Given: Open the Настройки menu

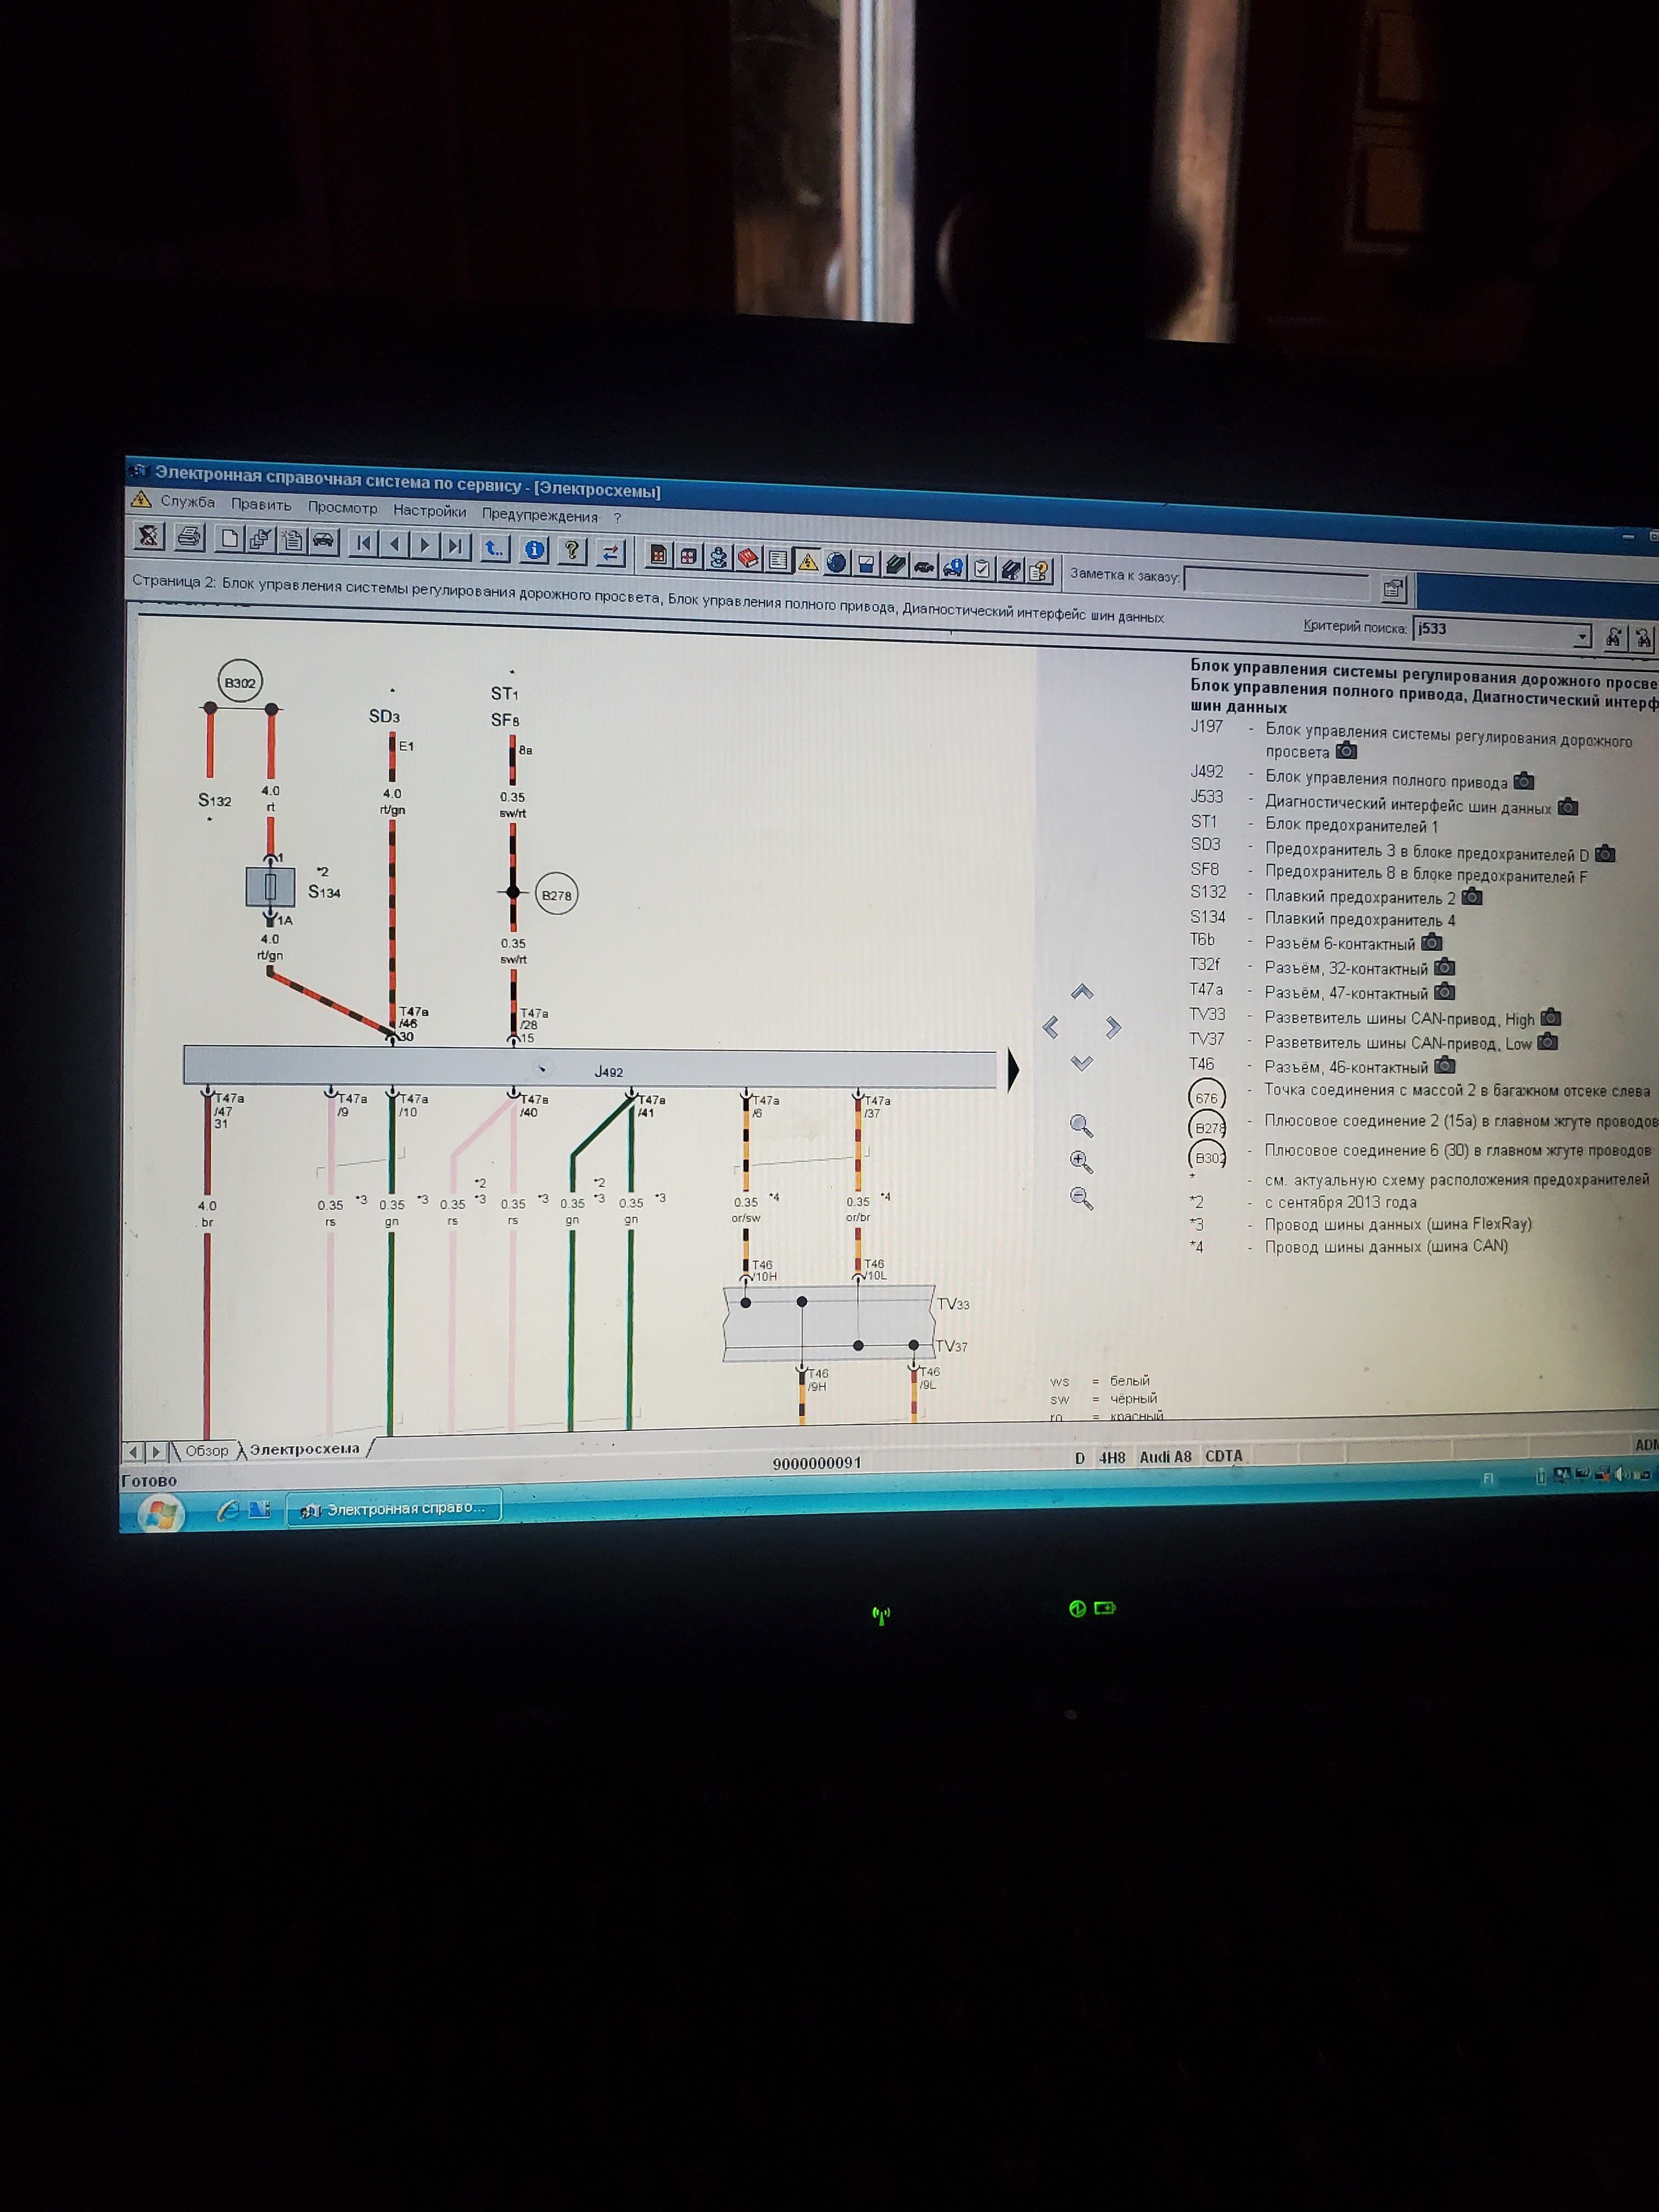Looking at the screenshot, I should click(x=429, y=511).
